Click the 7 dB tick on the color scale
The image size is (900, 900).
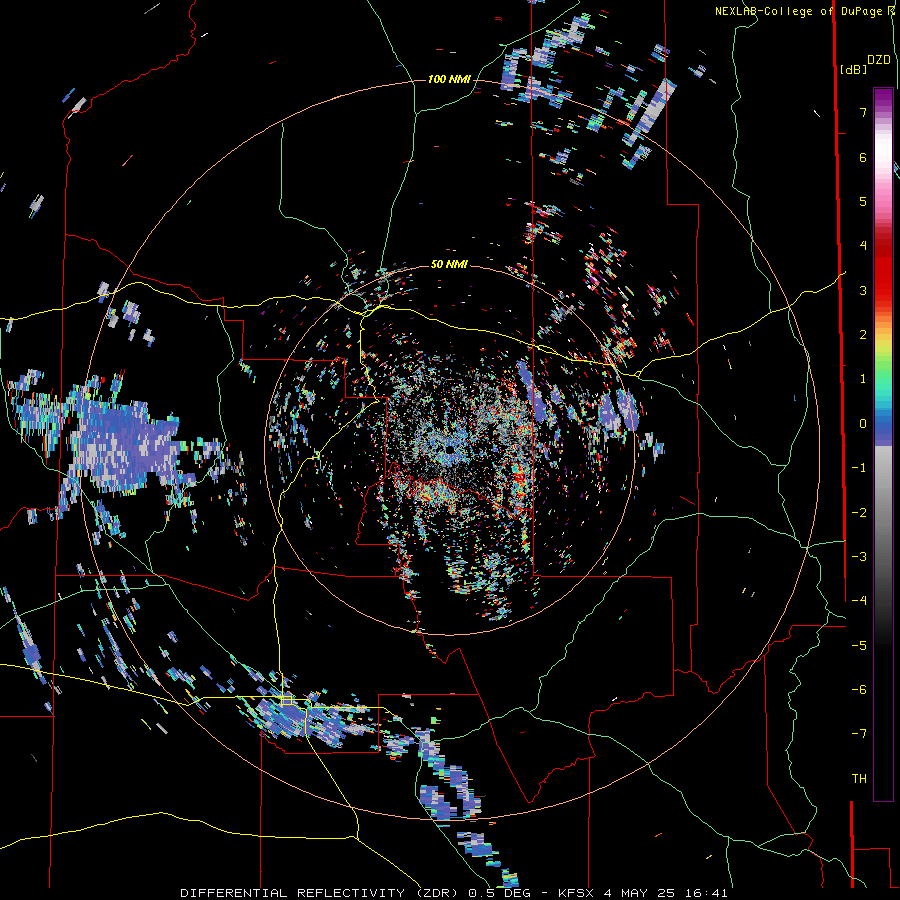click(863, 112)
